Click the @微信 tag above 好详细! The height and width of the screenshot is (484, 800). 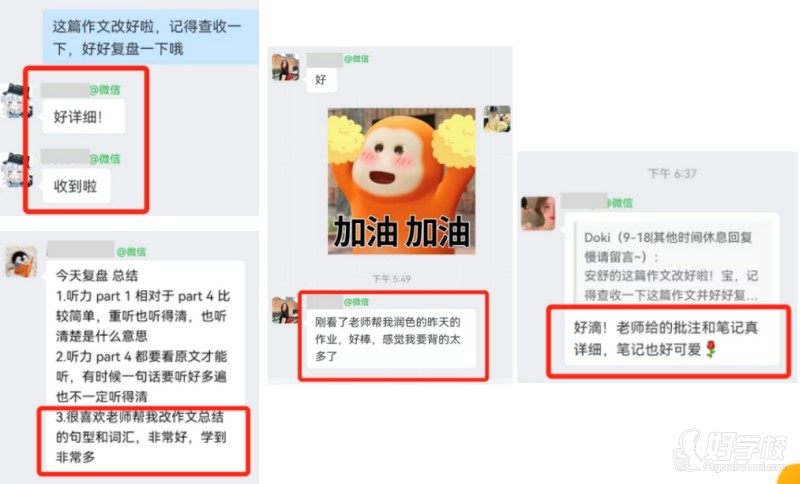[105, 90]
